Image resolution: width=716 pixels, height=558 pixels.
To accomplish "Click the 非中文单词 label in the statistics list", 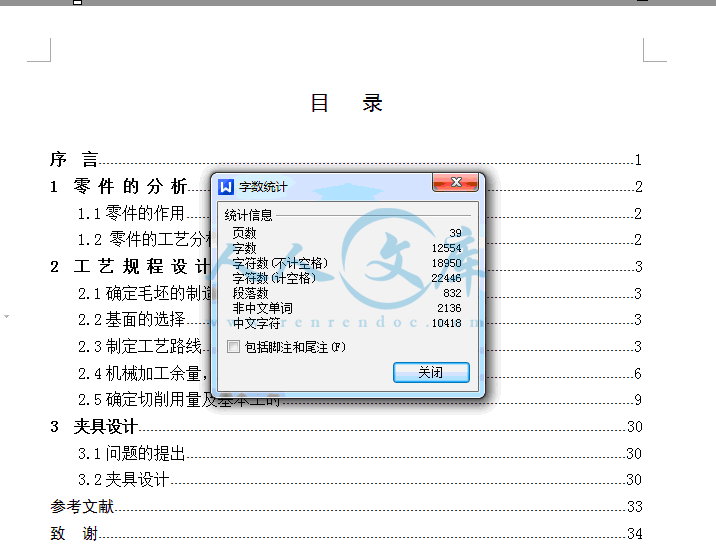I will pos(262,308).
